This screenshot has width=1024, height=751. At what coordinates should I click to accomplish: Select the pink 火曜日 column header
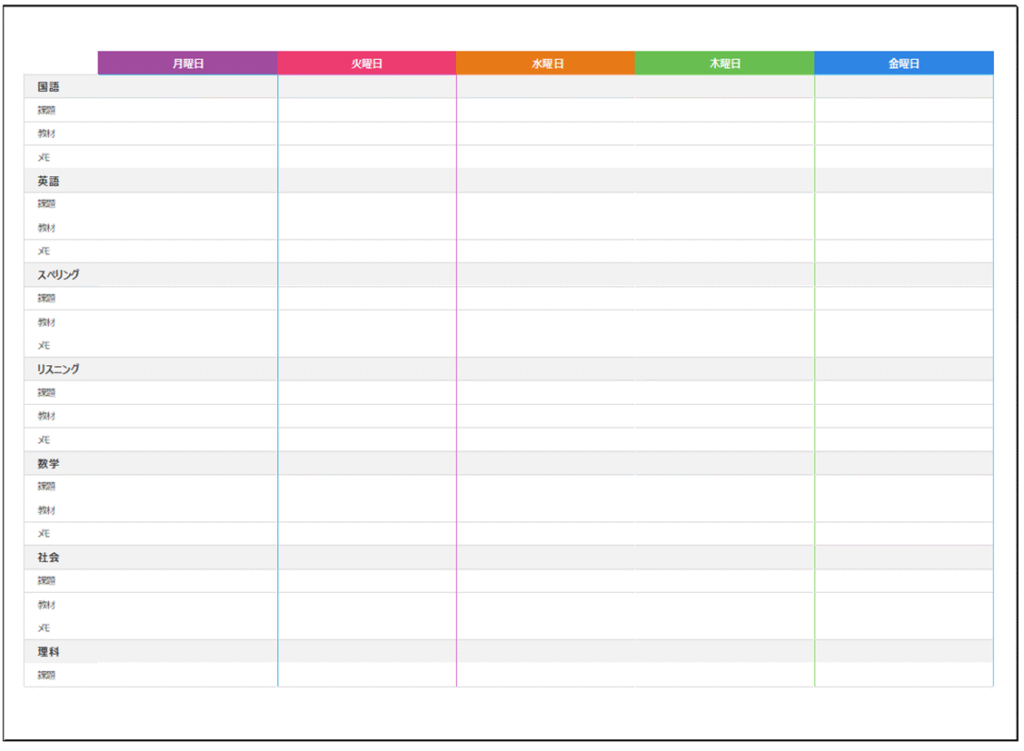click(x=366, y=63)
